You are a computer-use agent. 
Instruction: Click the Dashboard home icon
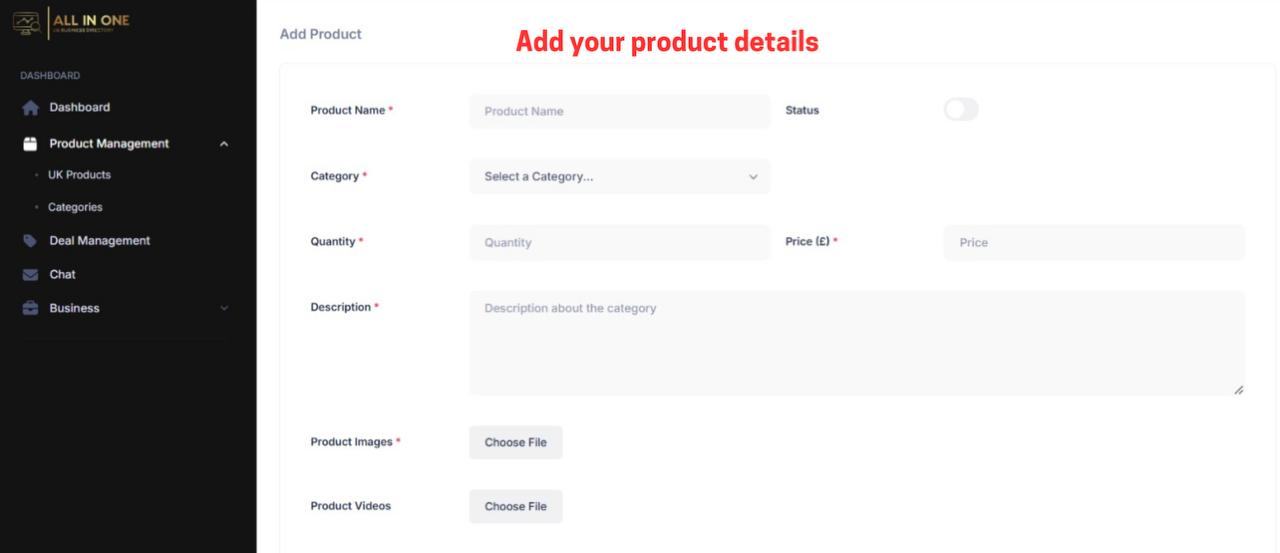(x=30, y=108)
